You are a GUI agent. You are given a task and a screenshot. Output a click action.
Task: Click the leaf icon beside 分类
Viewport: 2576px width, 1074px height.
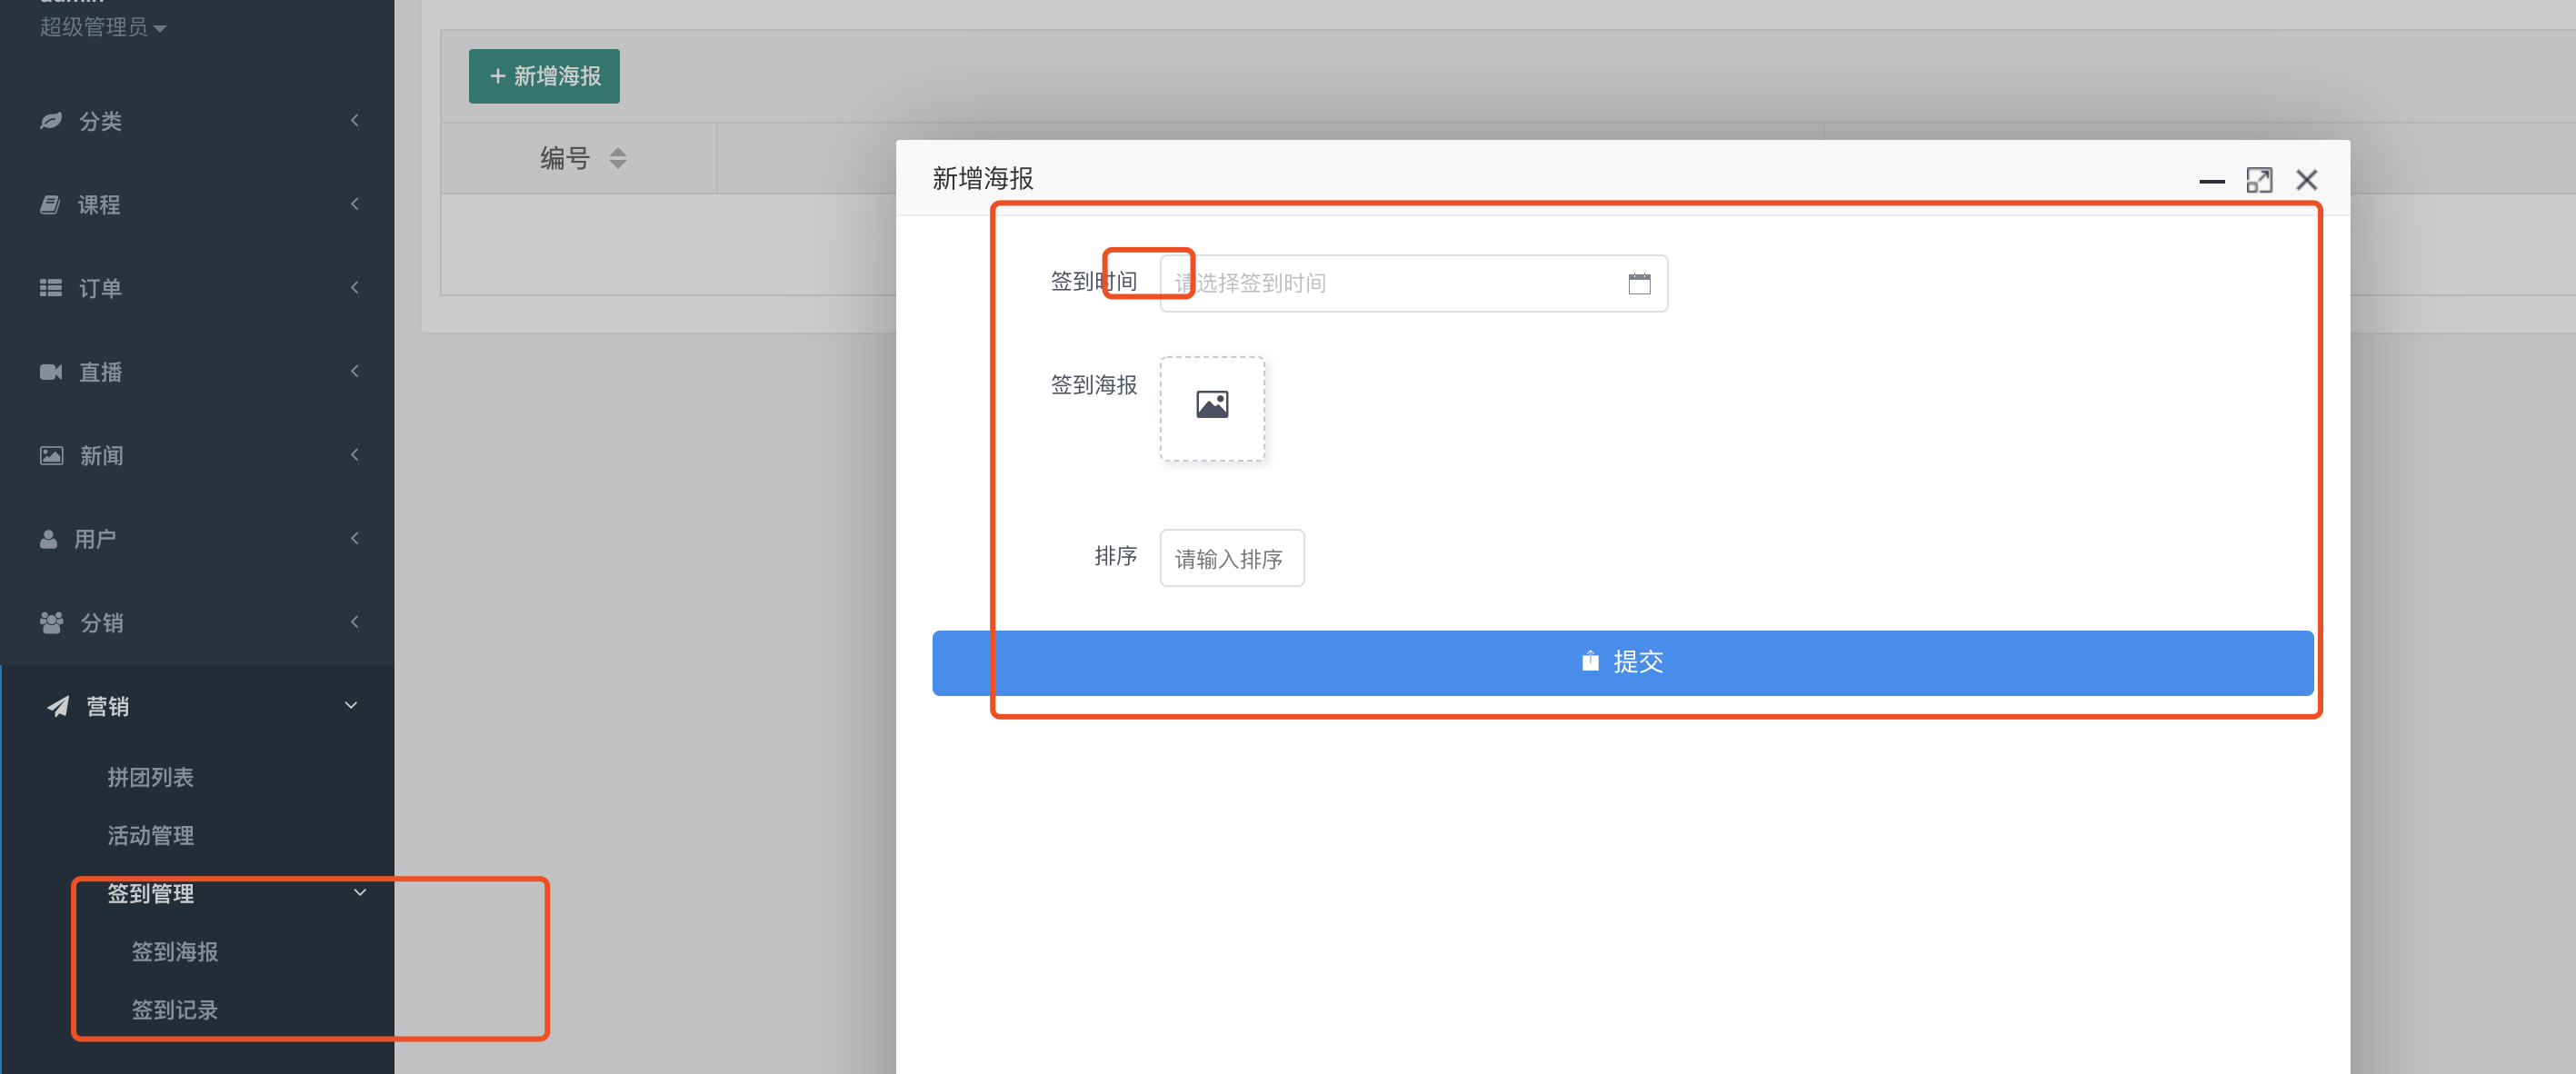coord(51,121)
